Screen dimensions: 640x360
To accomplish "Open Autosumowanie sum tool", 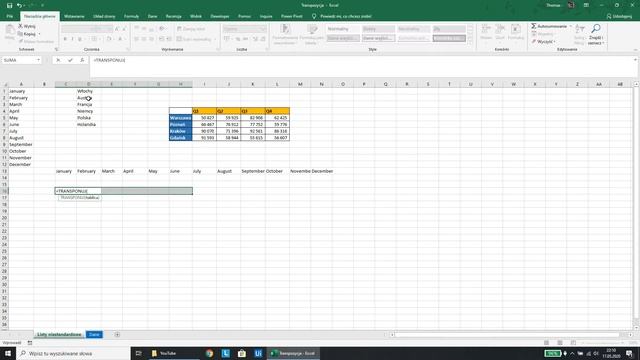I will tap(549, 26).
